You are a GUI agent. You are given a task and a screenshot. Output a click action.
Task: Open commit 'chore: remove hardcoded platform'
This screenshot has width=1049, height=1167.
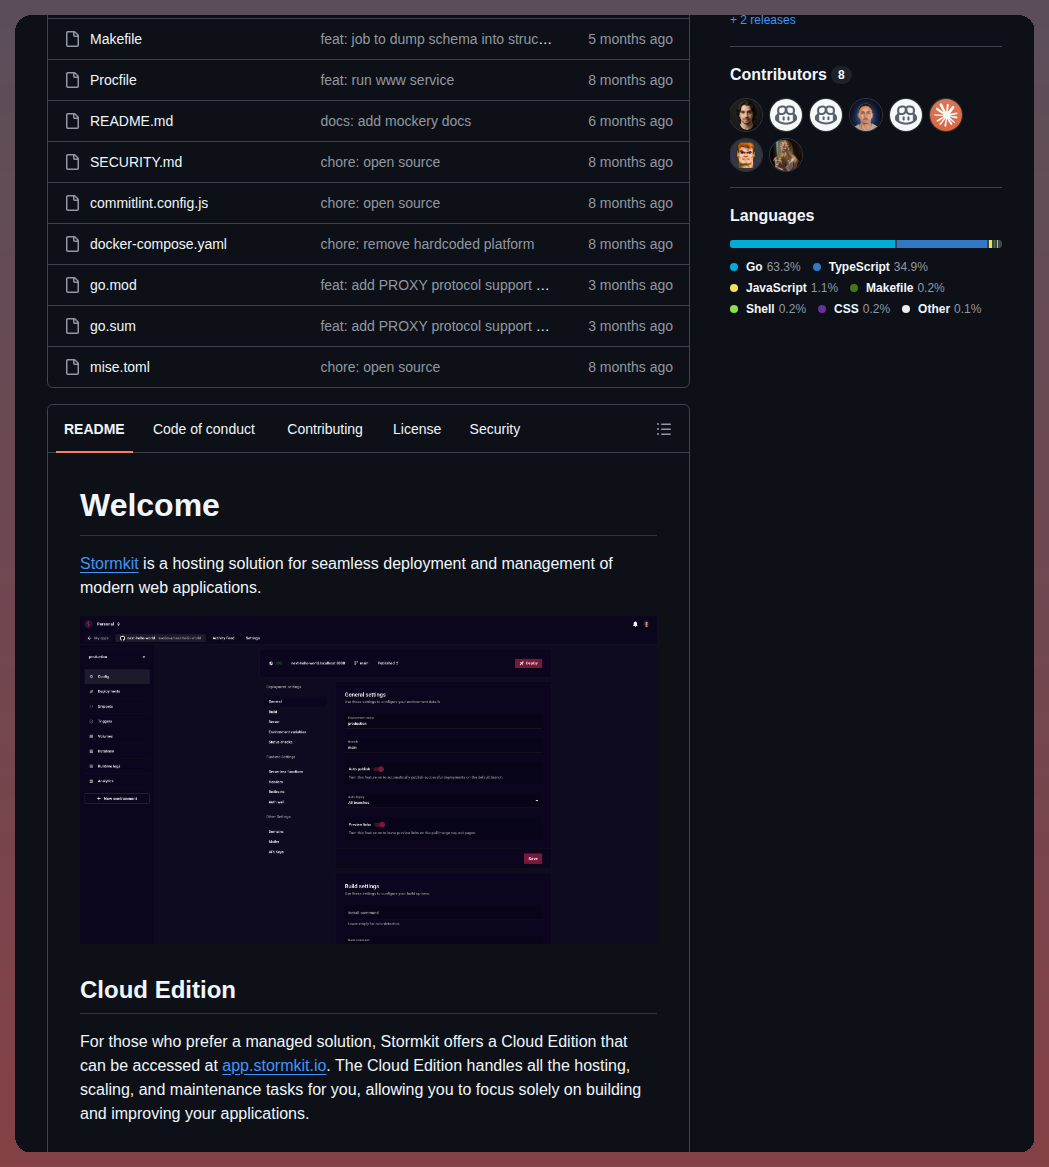(427, 244)
